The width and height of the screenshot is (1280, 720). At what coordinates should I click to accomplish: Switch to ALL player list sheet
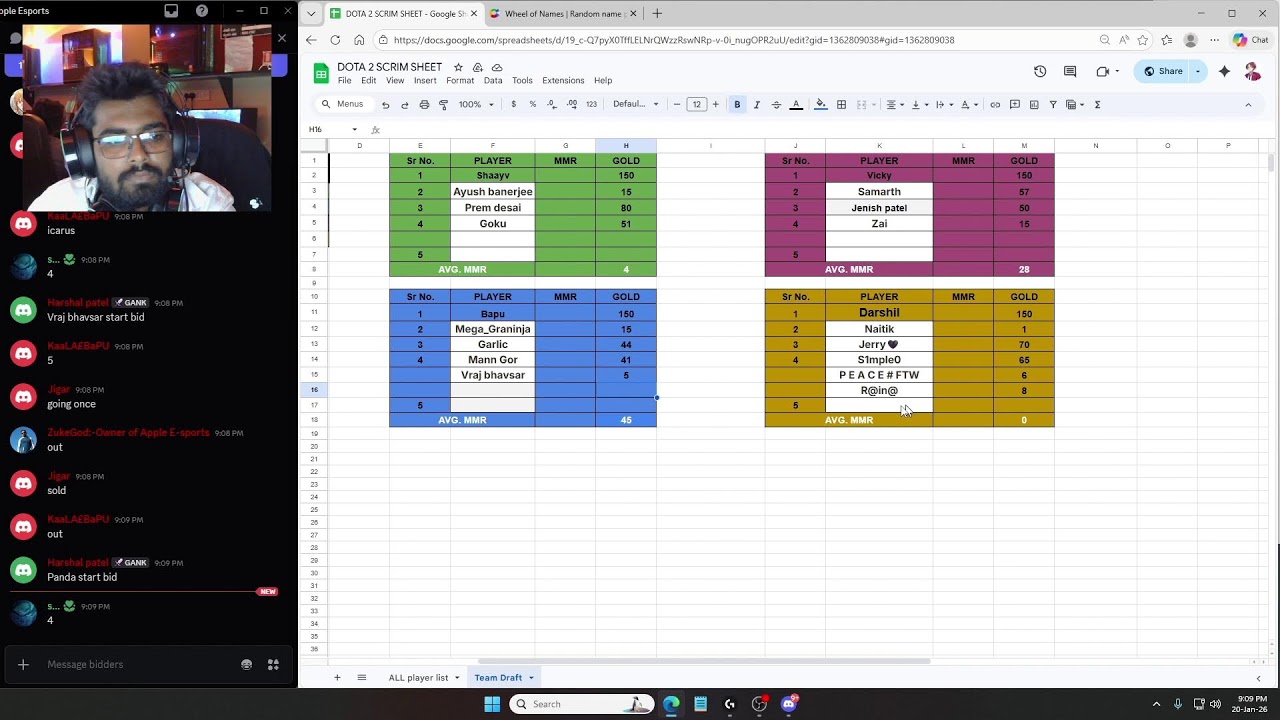[424, 678]
